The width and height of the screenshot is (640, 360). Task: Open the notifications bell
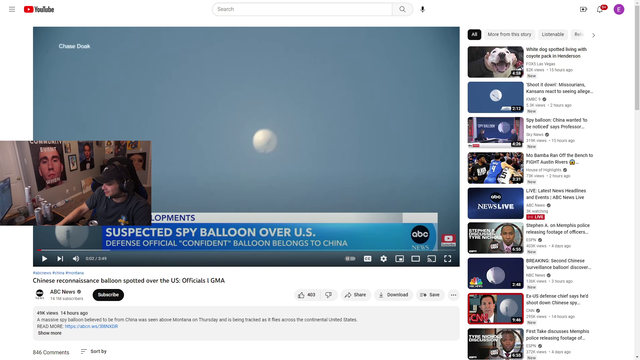(x=600, y=9)
